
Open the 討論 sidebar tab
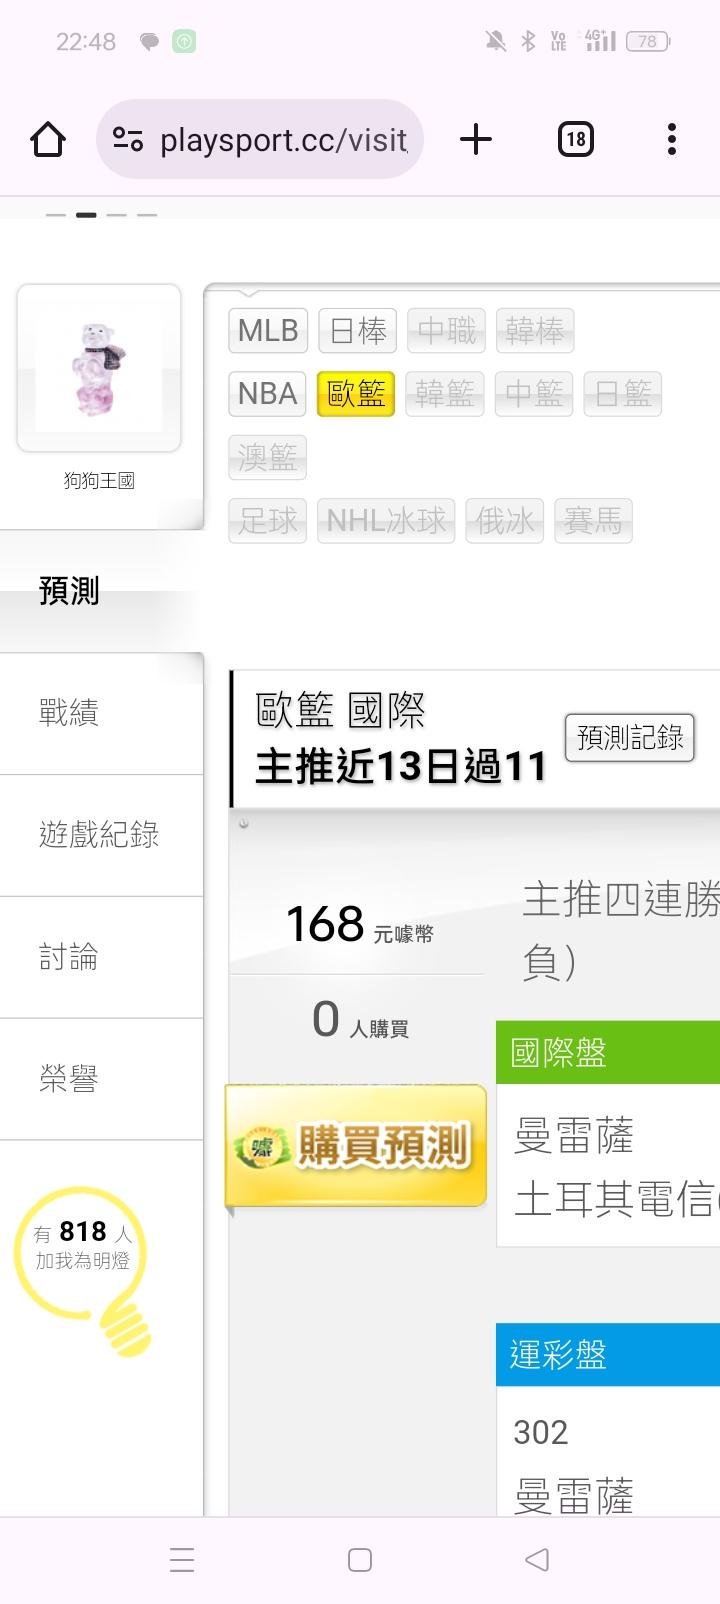click(101, 957)
